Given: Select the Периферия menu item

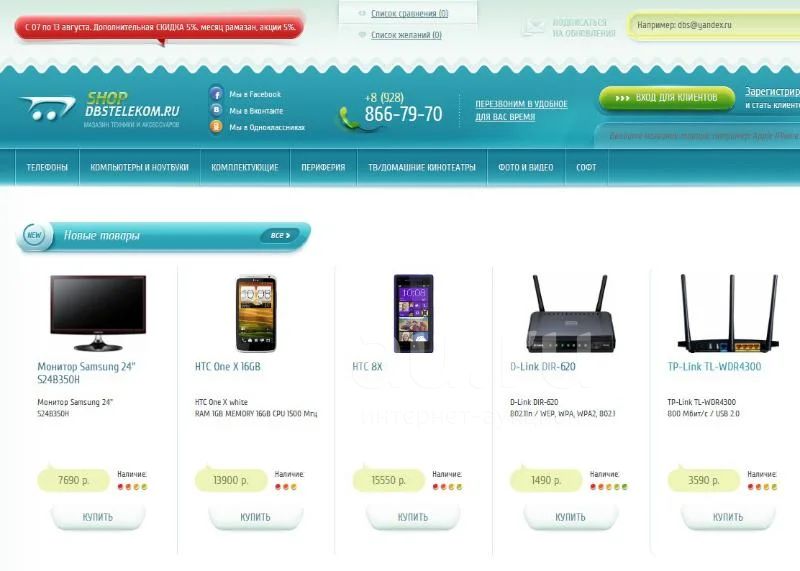Looking at the screenshot, I should click(x=323, y=167).
